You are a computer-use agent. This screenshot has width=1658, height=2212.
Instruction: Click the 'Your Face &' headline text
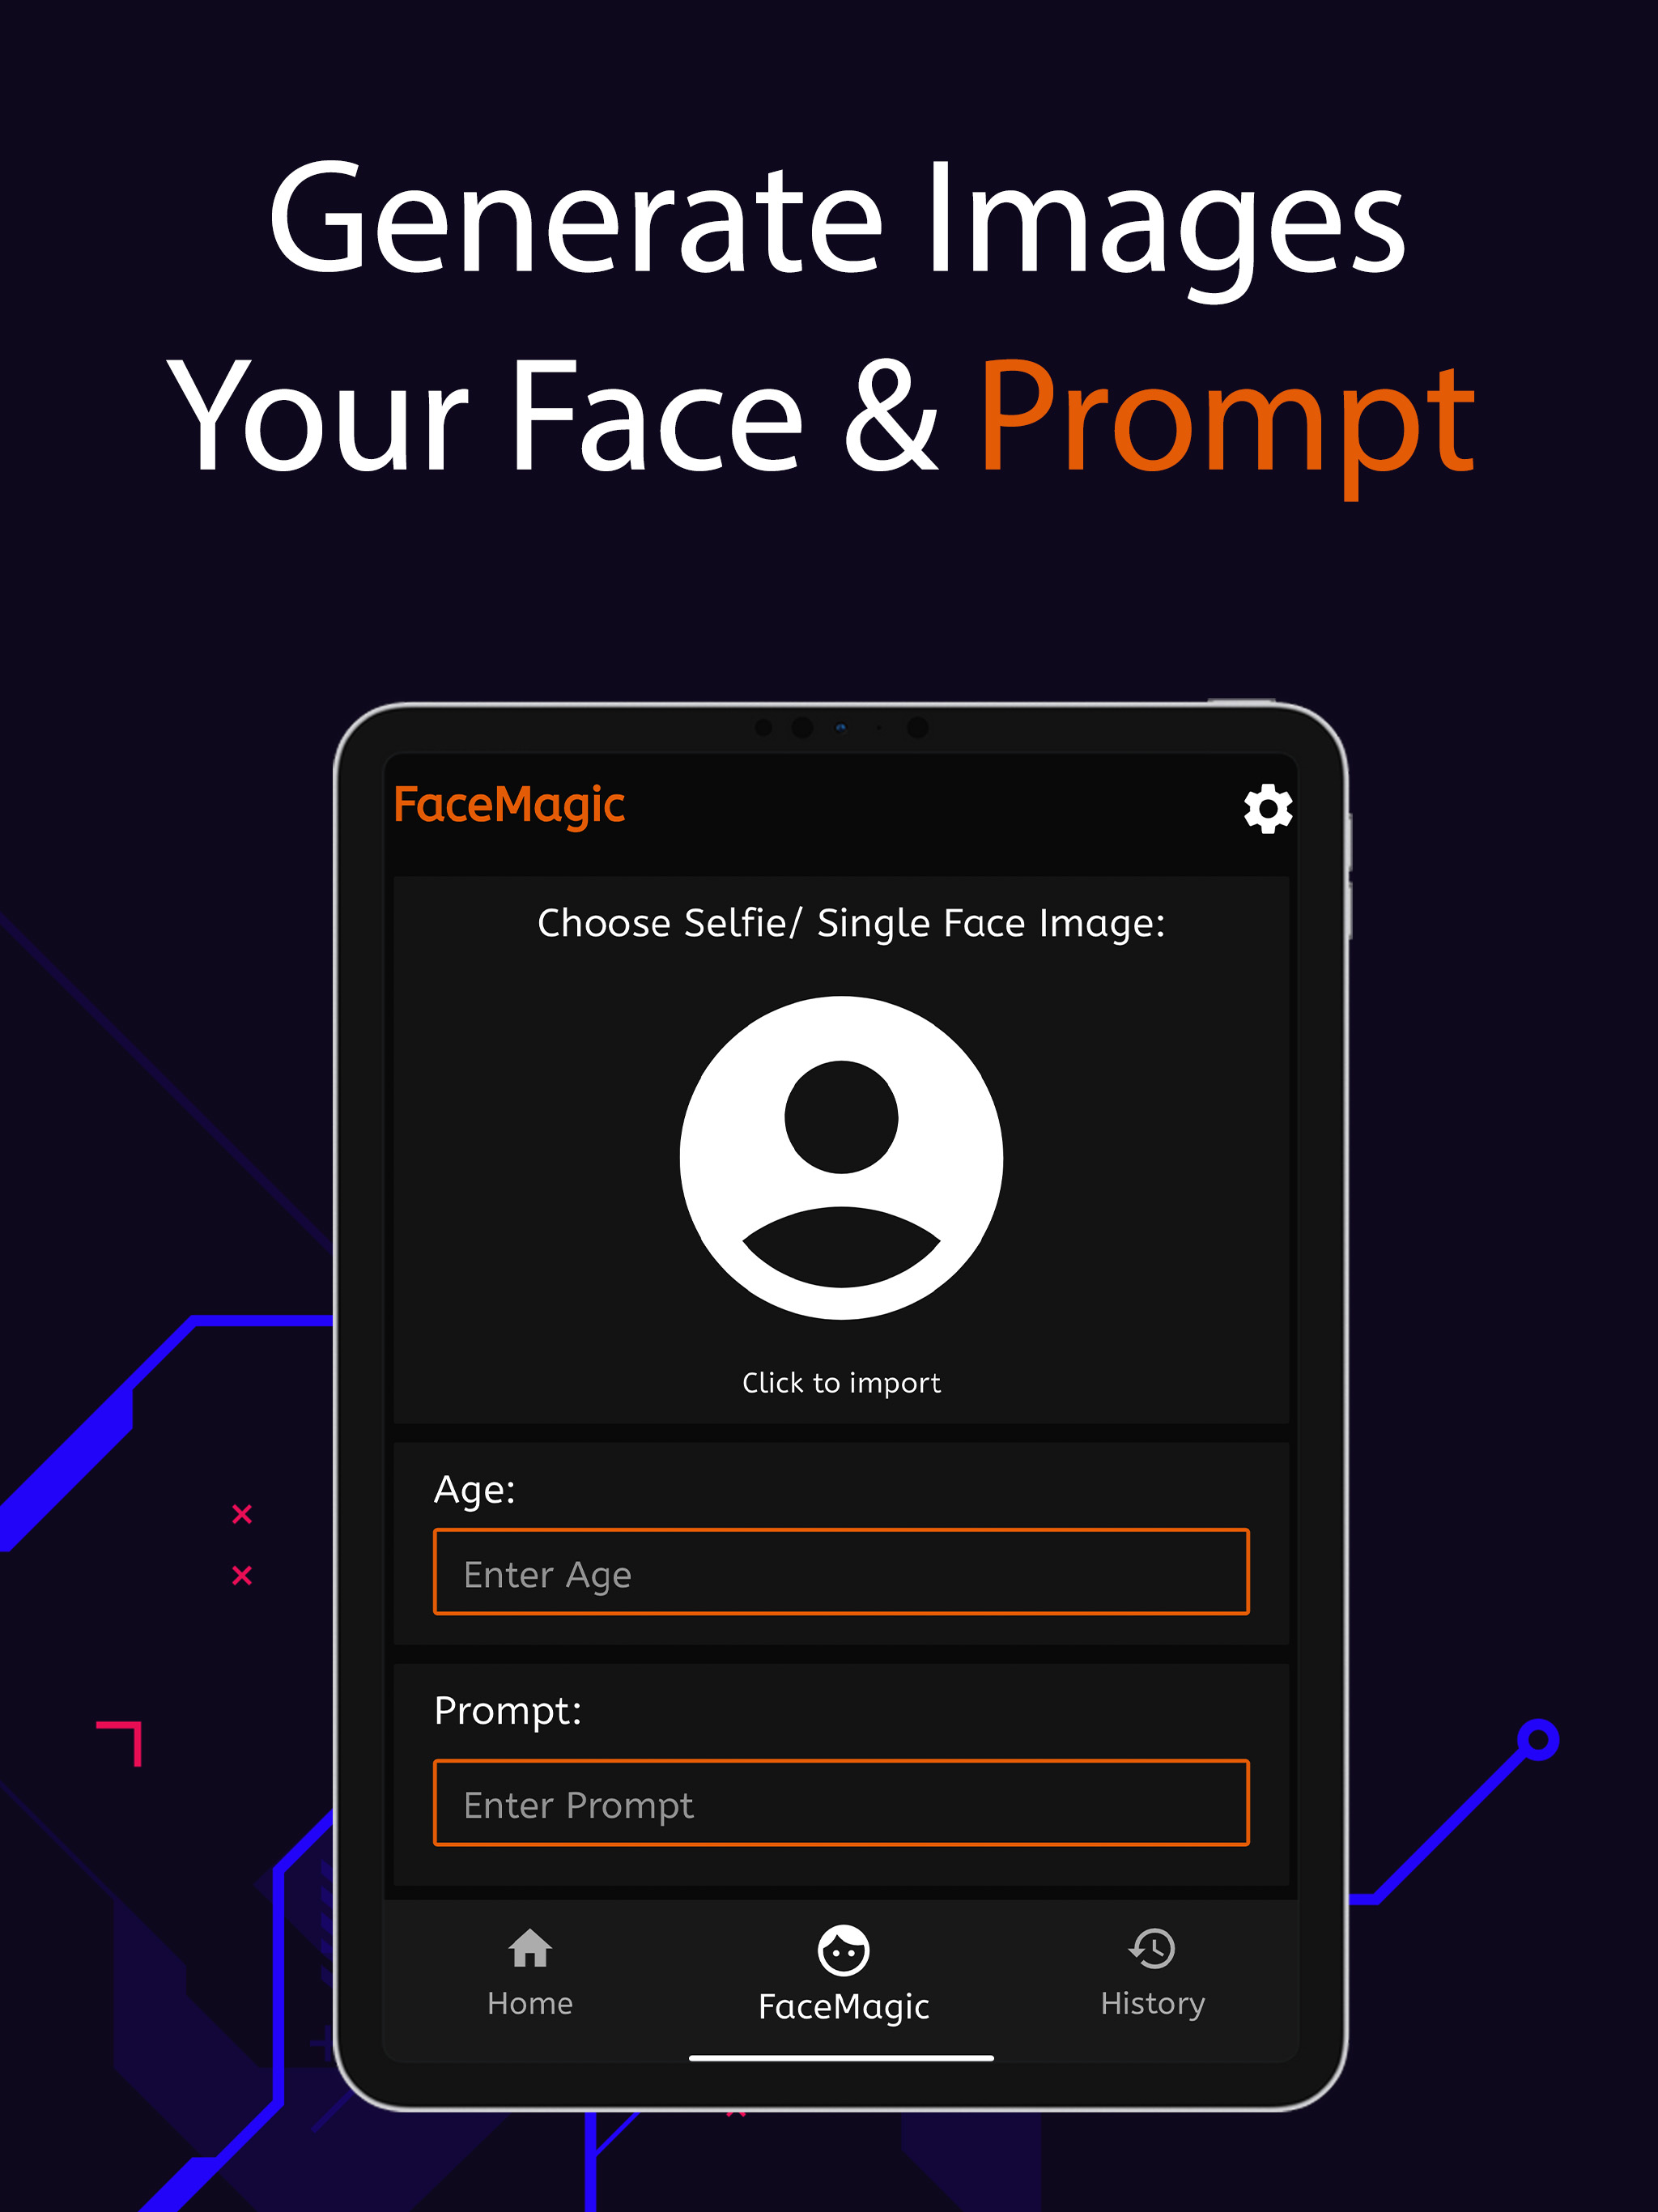coord(553,414)
